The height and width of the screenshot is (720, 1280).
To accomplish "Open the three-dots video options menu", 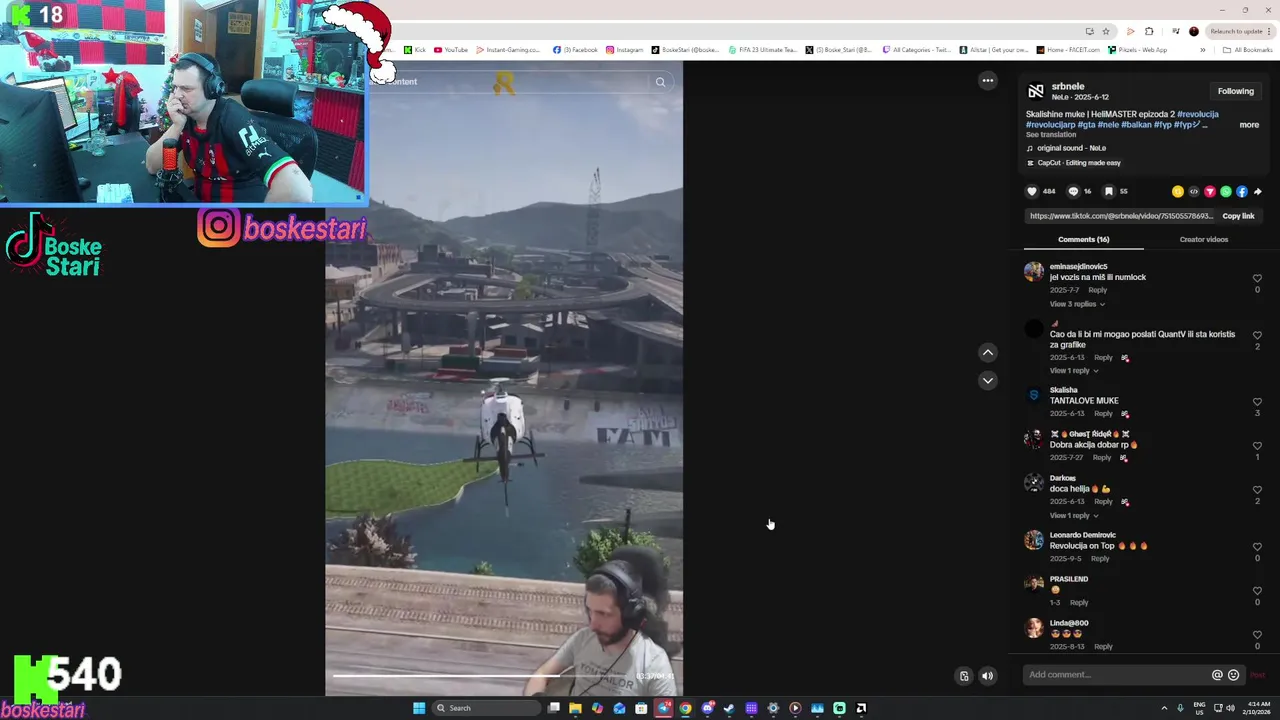I will coord(988,81).
